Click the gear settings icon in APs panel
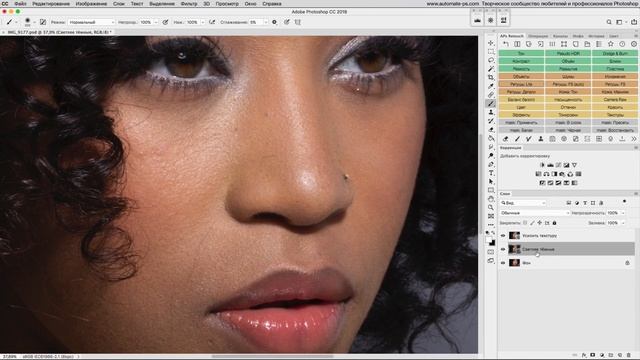The image size is (640, 360). click(x=634, y=44)
